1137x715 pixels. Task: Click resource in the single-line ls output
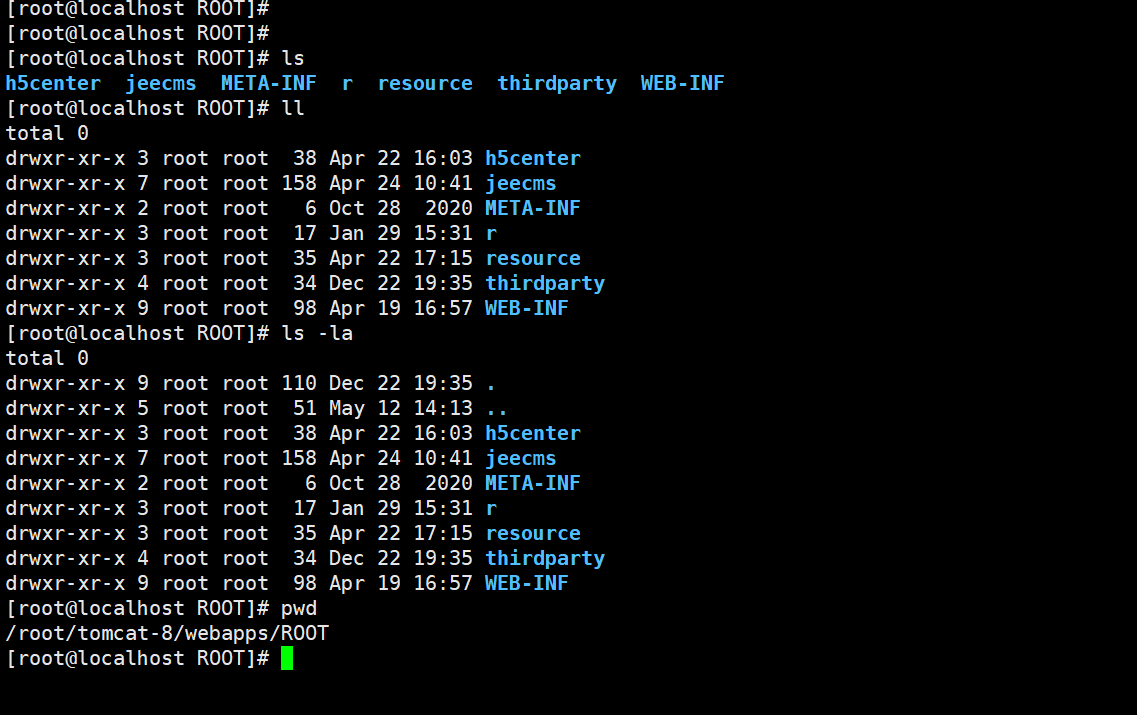coord(425,83)
